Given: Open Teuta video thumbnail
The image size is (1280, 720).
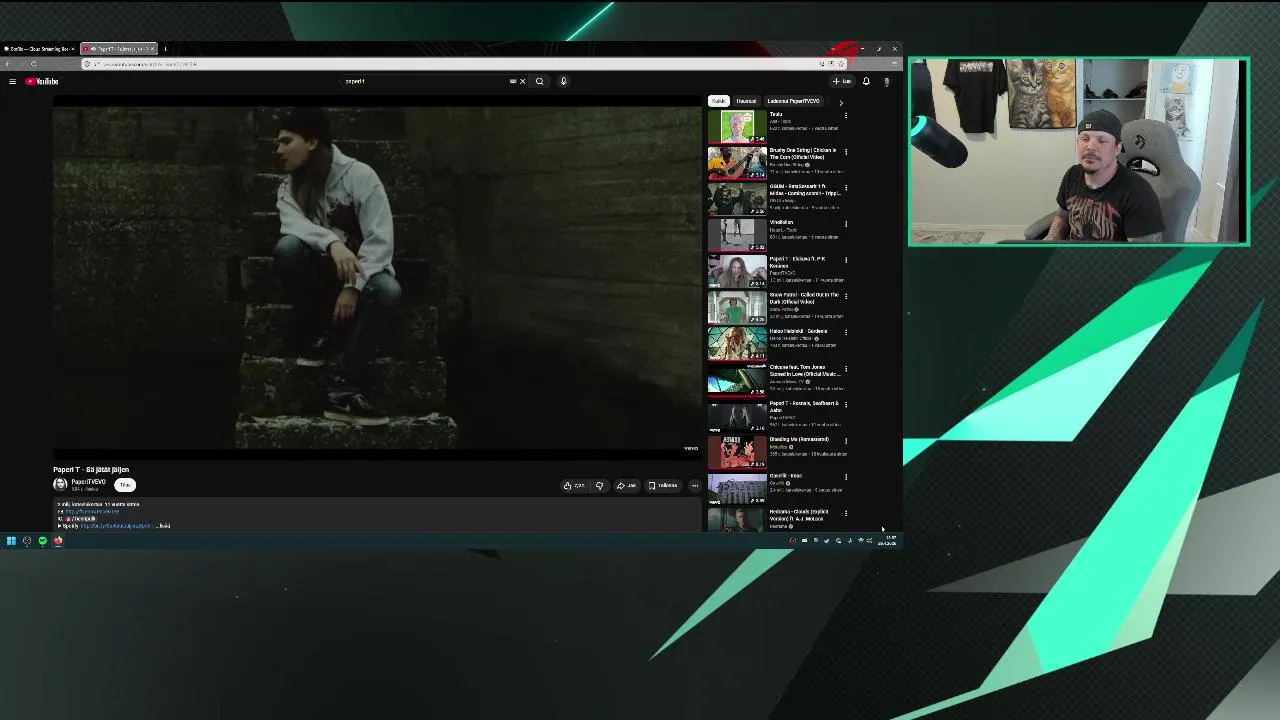Looking at the screenshot, I should pos(737,126).
